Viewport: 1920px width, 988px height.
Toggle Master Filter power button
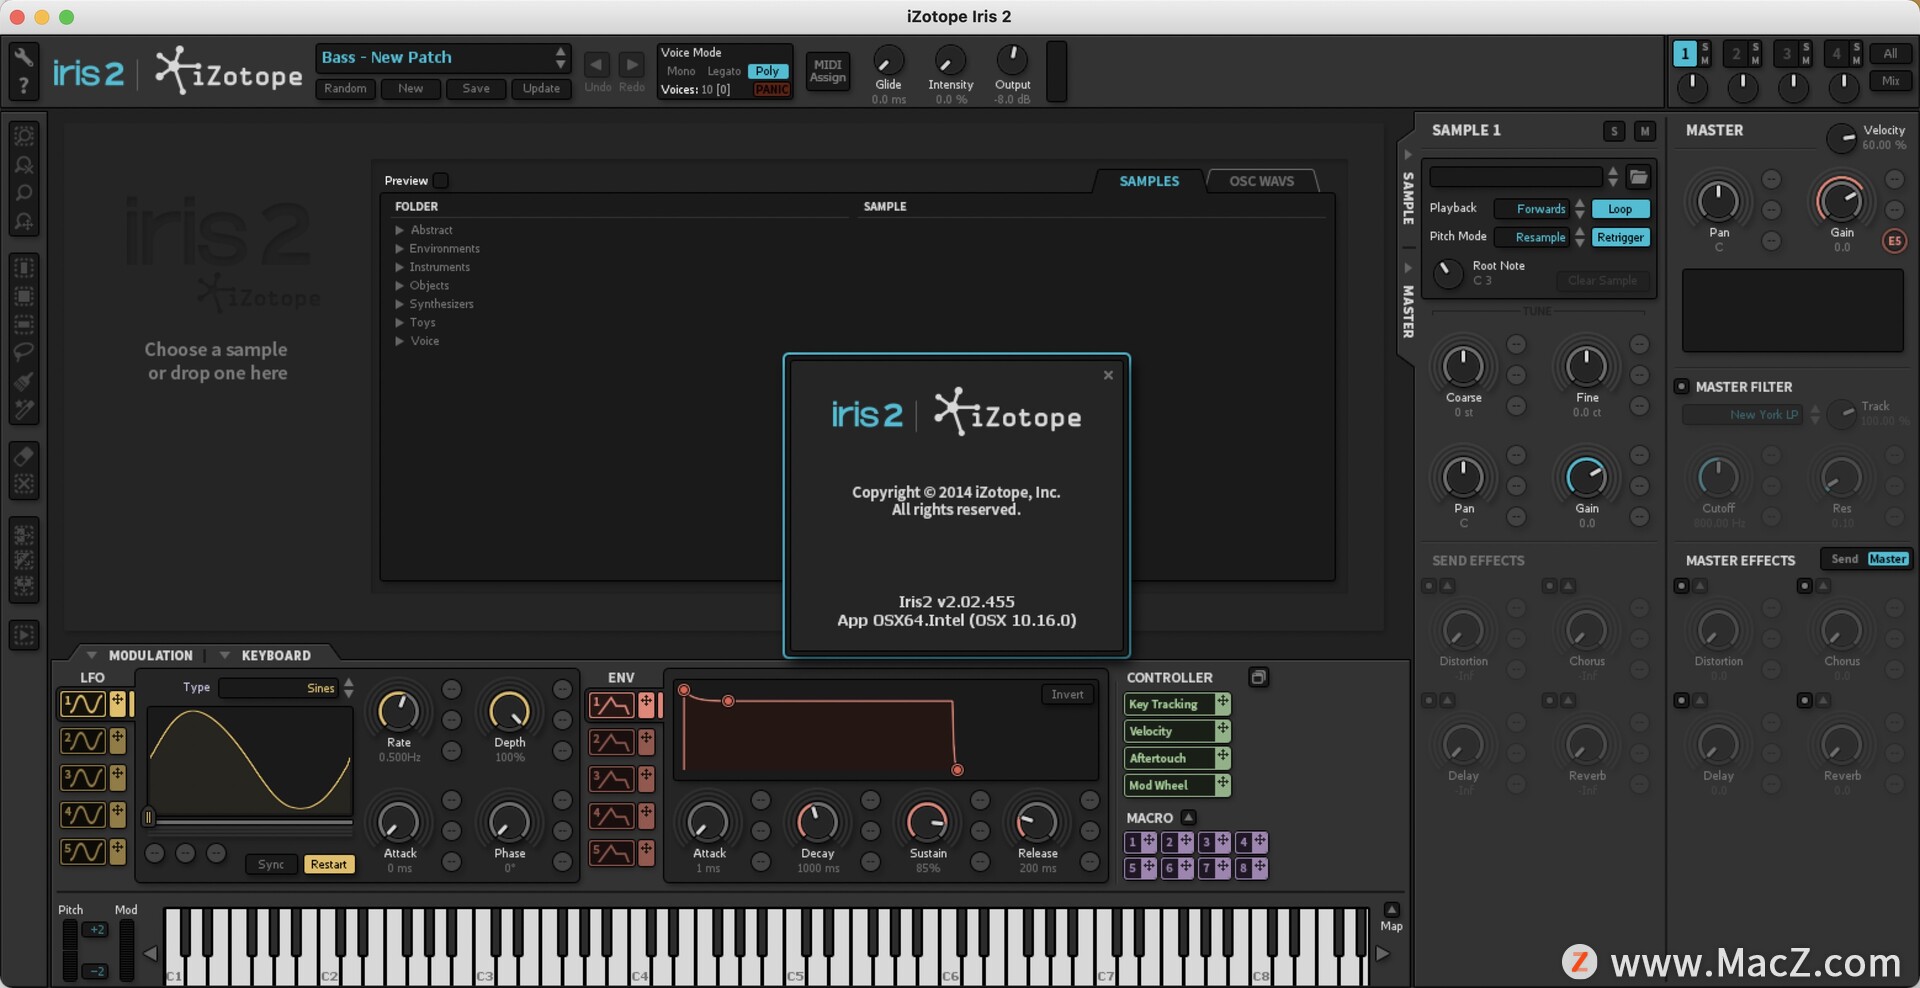[x=1681, y=386]
